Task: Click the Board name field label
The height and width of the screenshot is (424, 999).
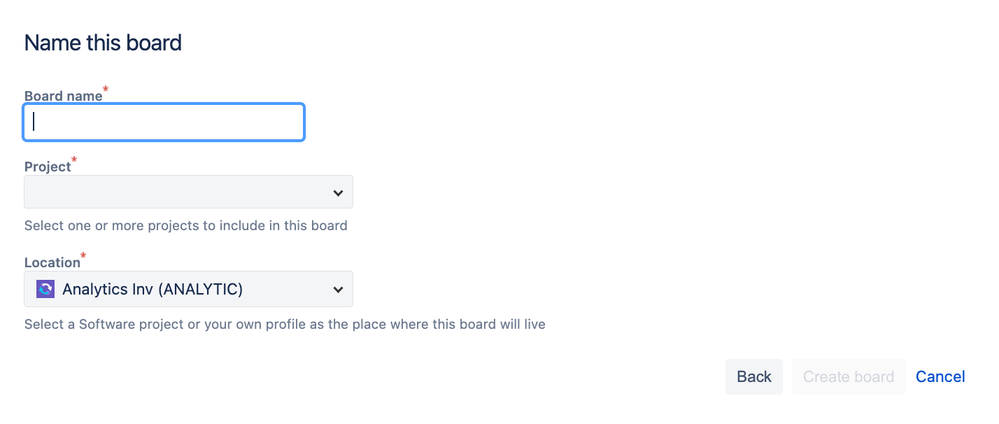Action: [x=63, y=96]
